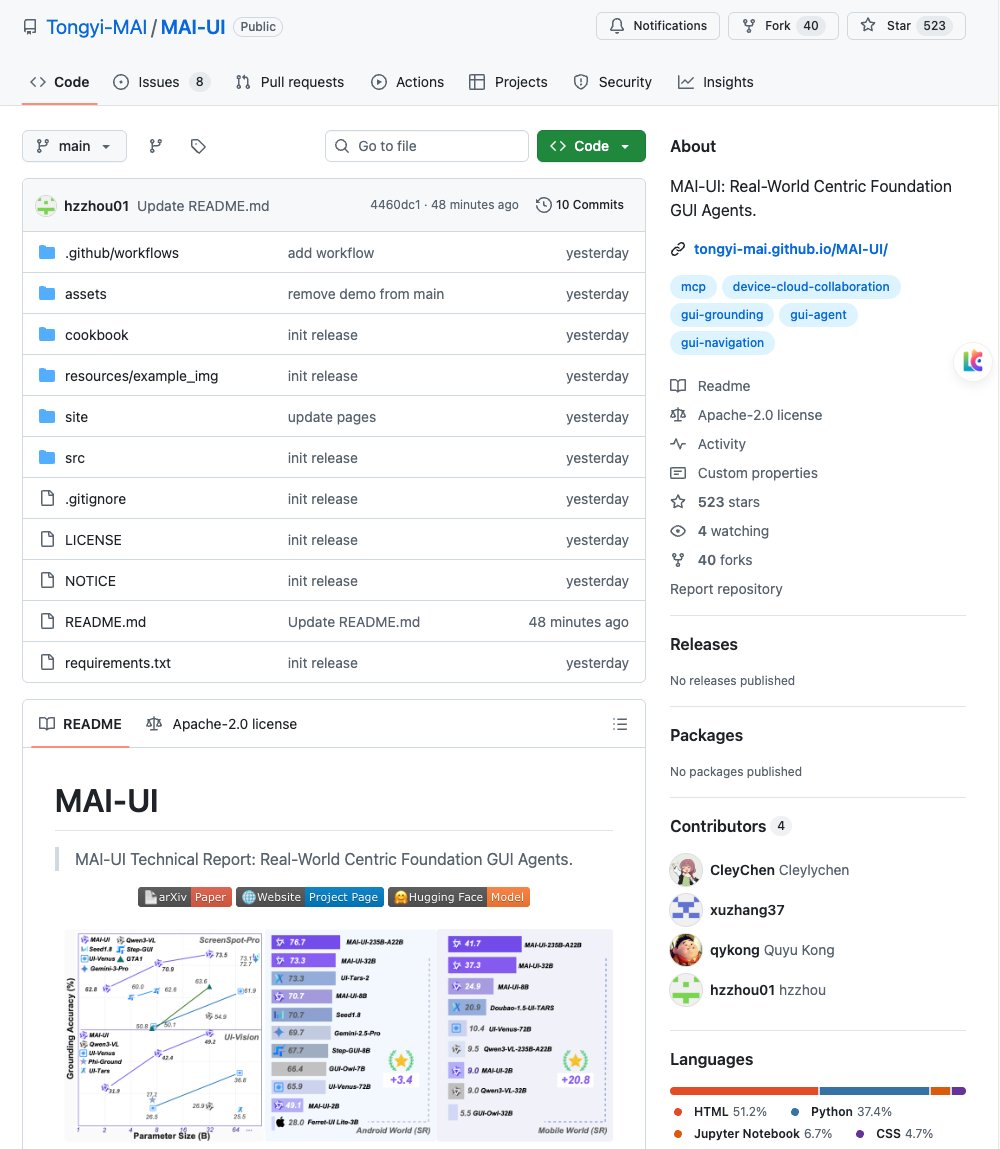The width and height of the screenshot is (1000, 1149).
Task: Click the device-cloud-collaboration topic tag
Action: 811,287
